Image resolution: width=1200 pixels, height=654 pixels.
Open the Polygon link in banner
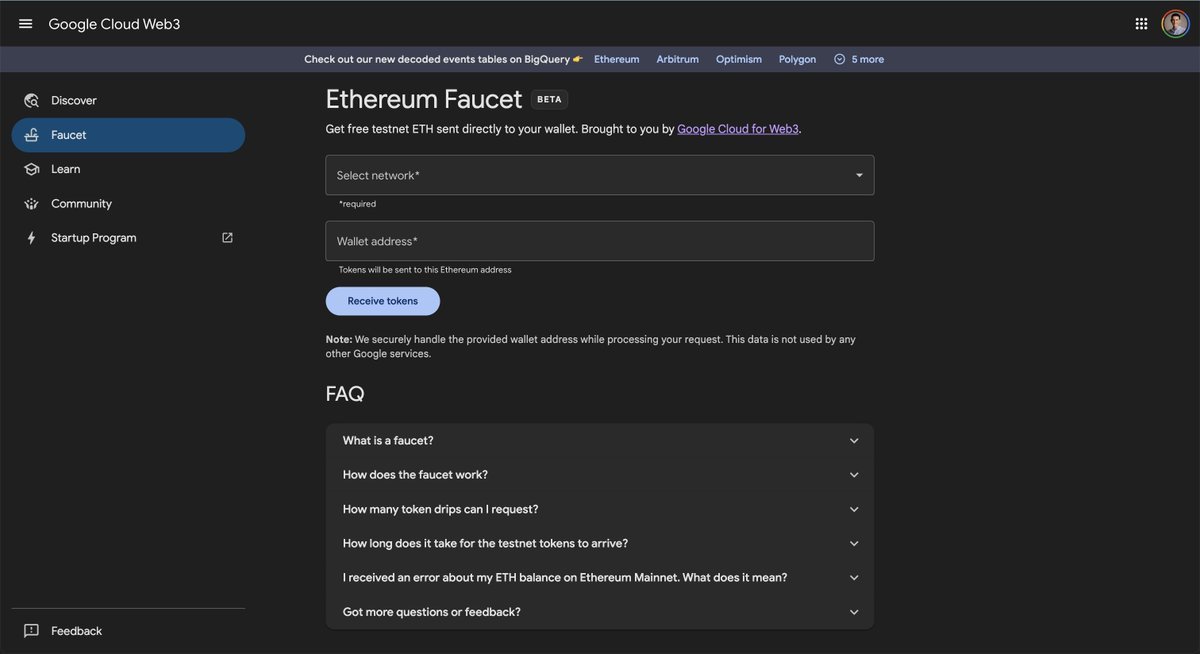coord(798,59)
